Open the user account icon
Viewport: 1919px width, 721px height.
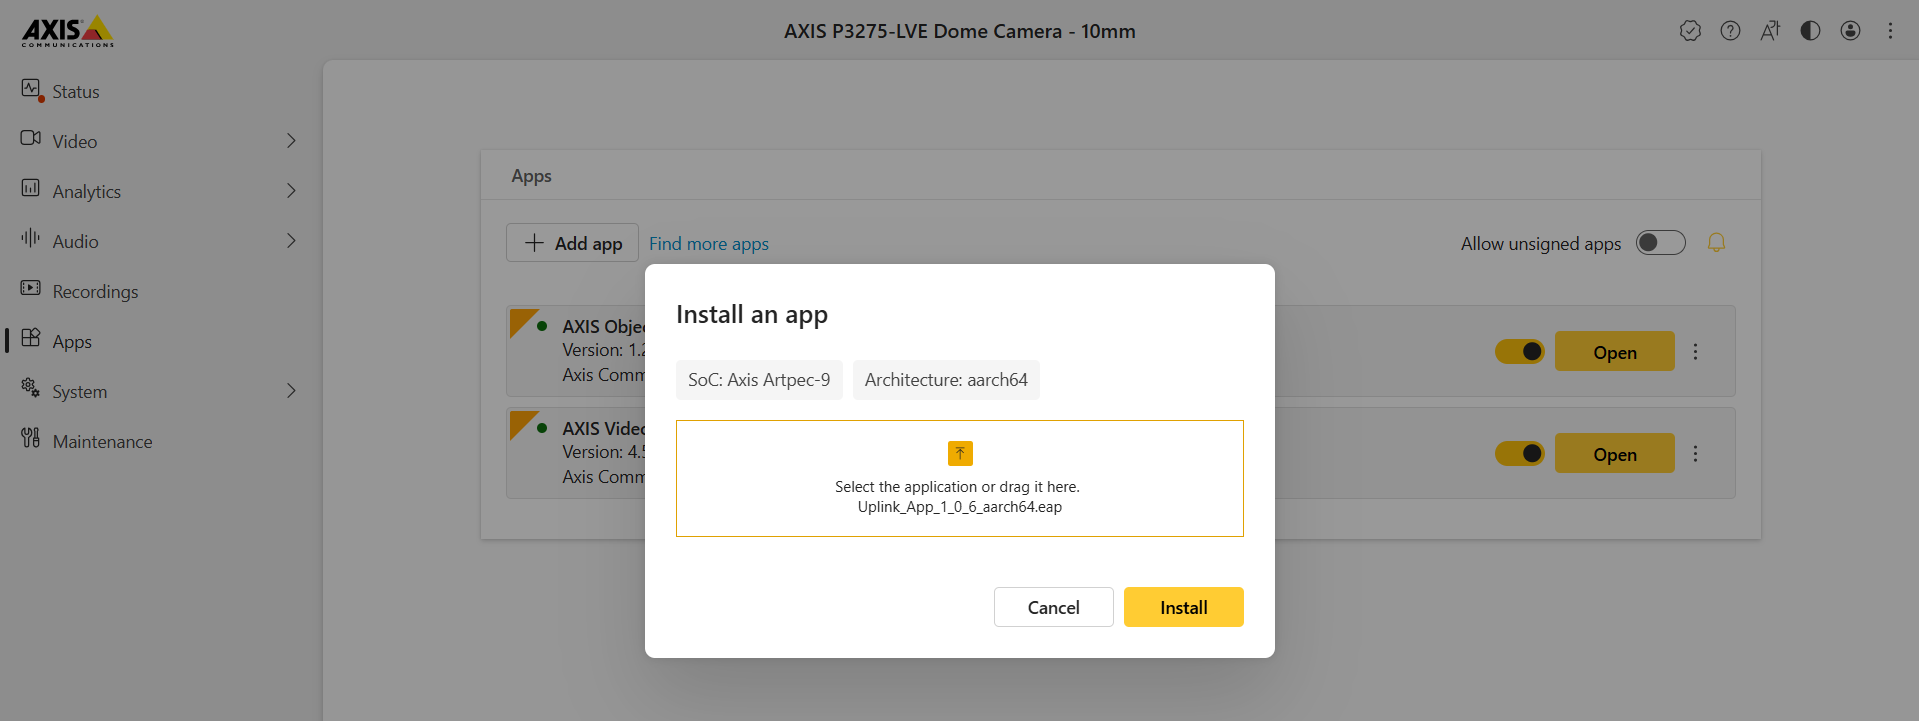click(x=1850, y=31)
